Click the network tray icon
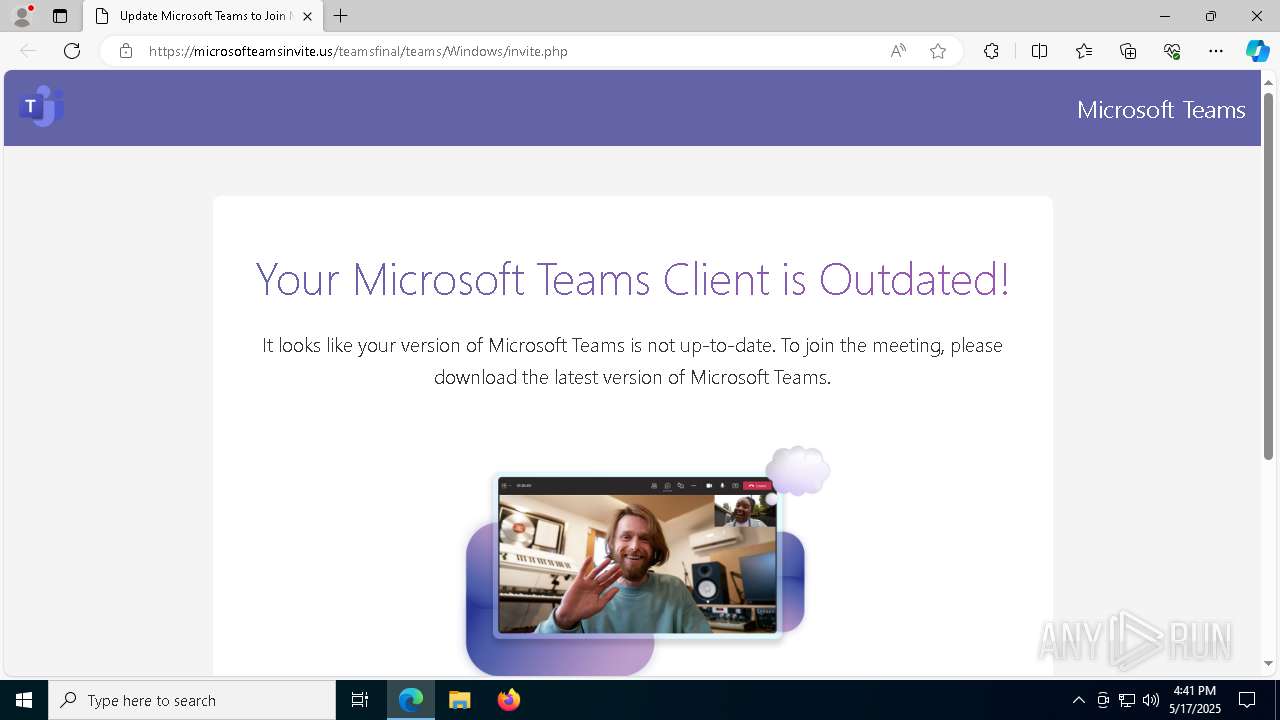The image size is (1280, 720). click(1127, 700)
